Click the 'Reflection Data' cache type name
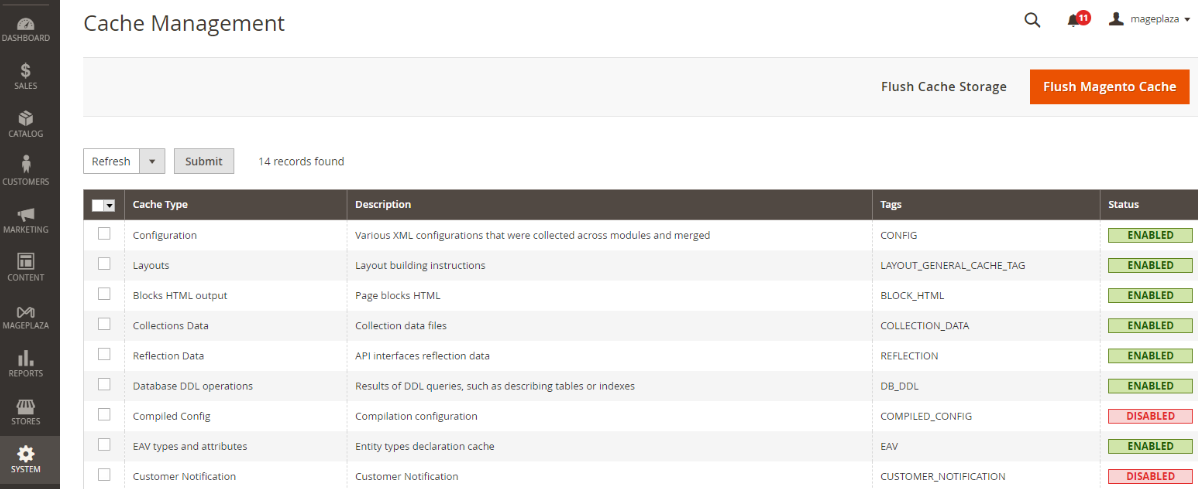Screen dimensions: 1198x489 click(x=168, y=356)
